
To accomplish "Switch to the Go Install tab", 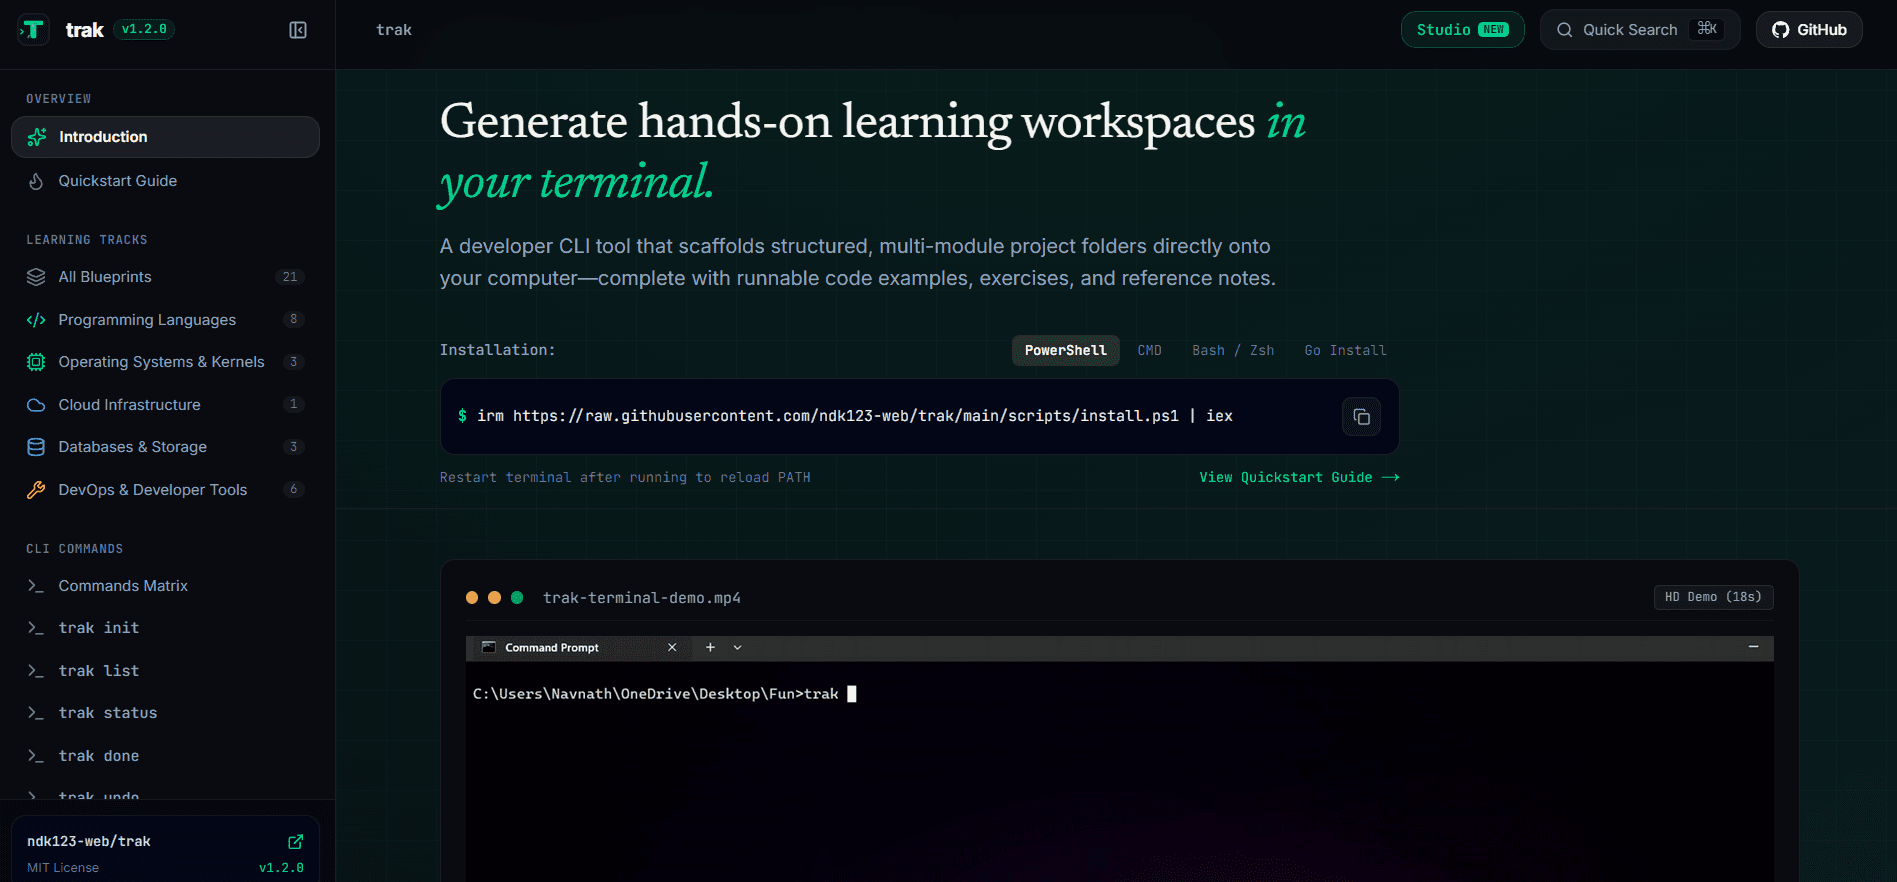I will (1345, 351).
